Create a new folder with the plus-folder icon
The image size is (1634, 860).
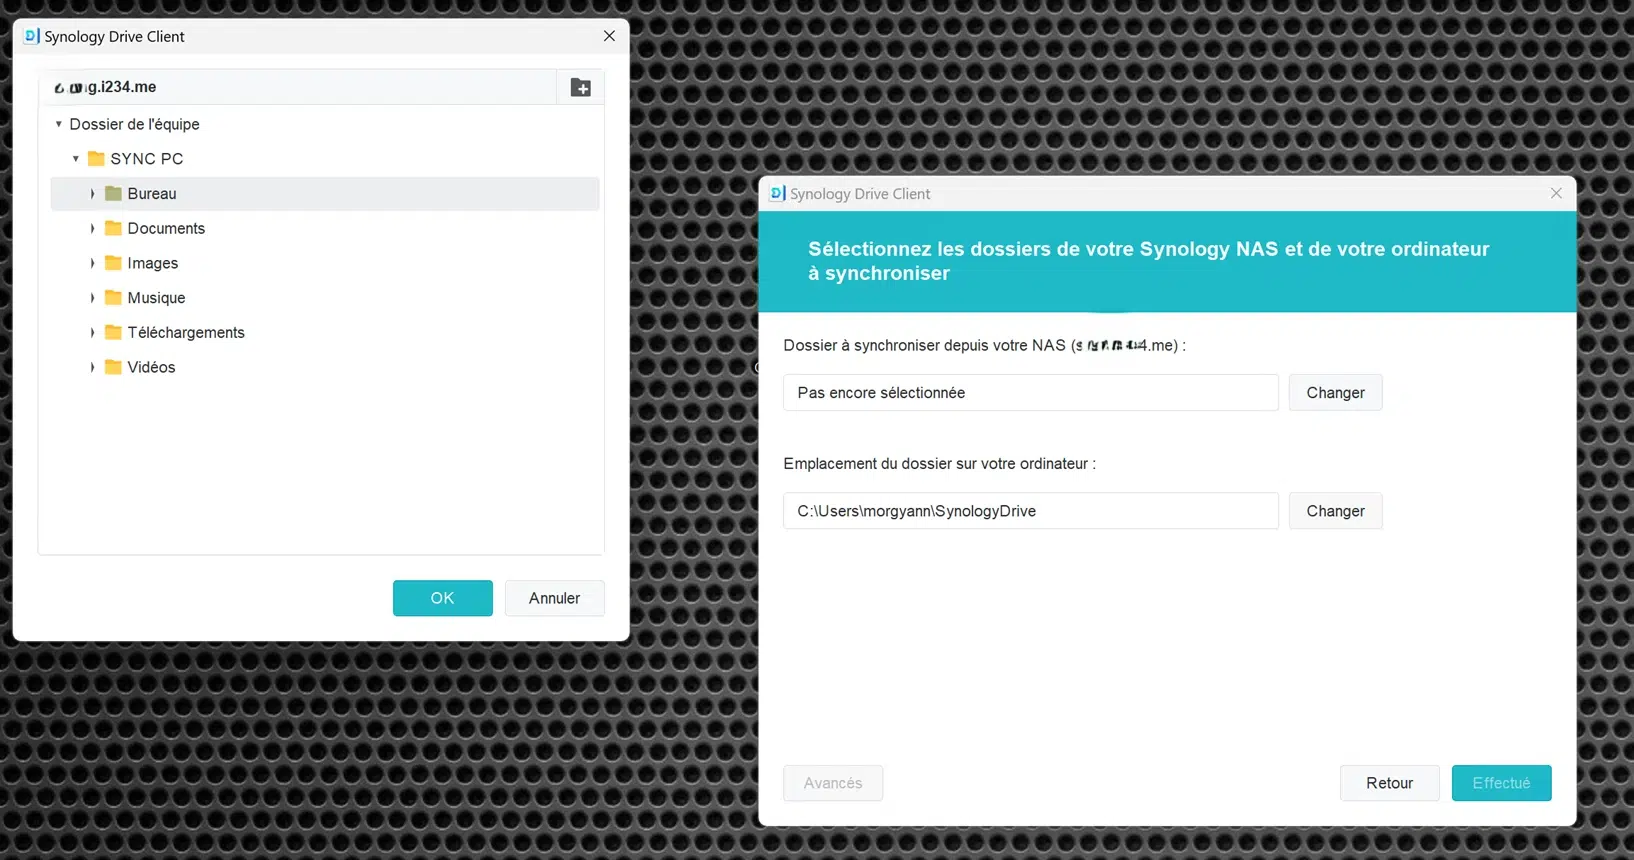(580, 87)
